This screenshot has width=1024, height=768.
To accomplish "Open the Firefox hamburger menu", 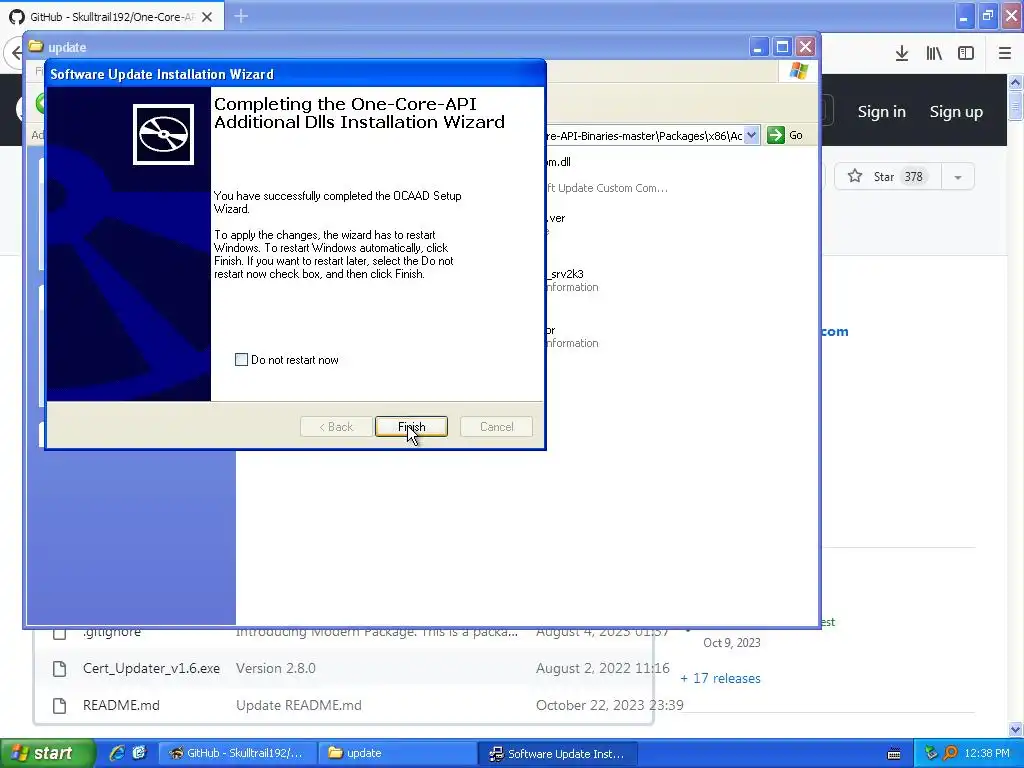I will (x=1005, y=54).
